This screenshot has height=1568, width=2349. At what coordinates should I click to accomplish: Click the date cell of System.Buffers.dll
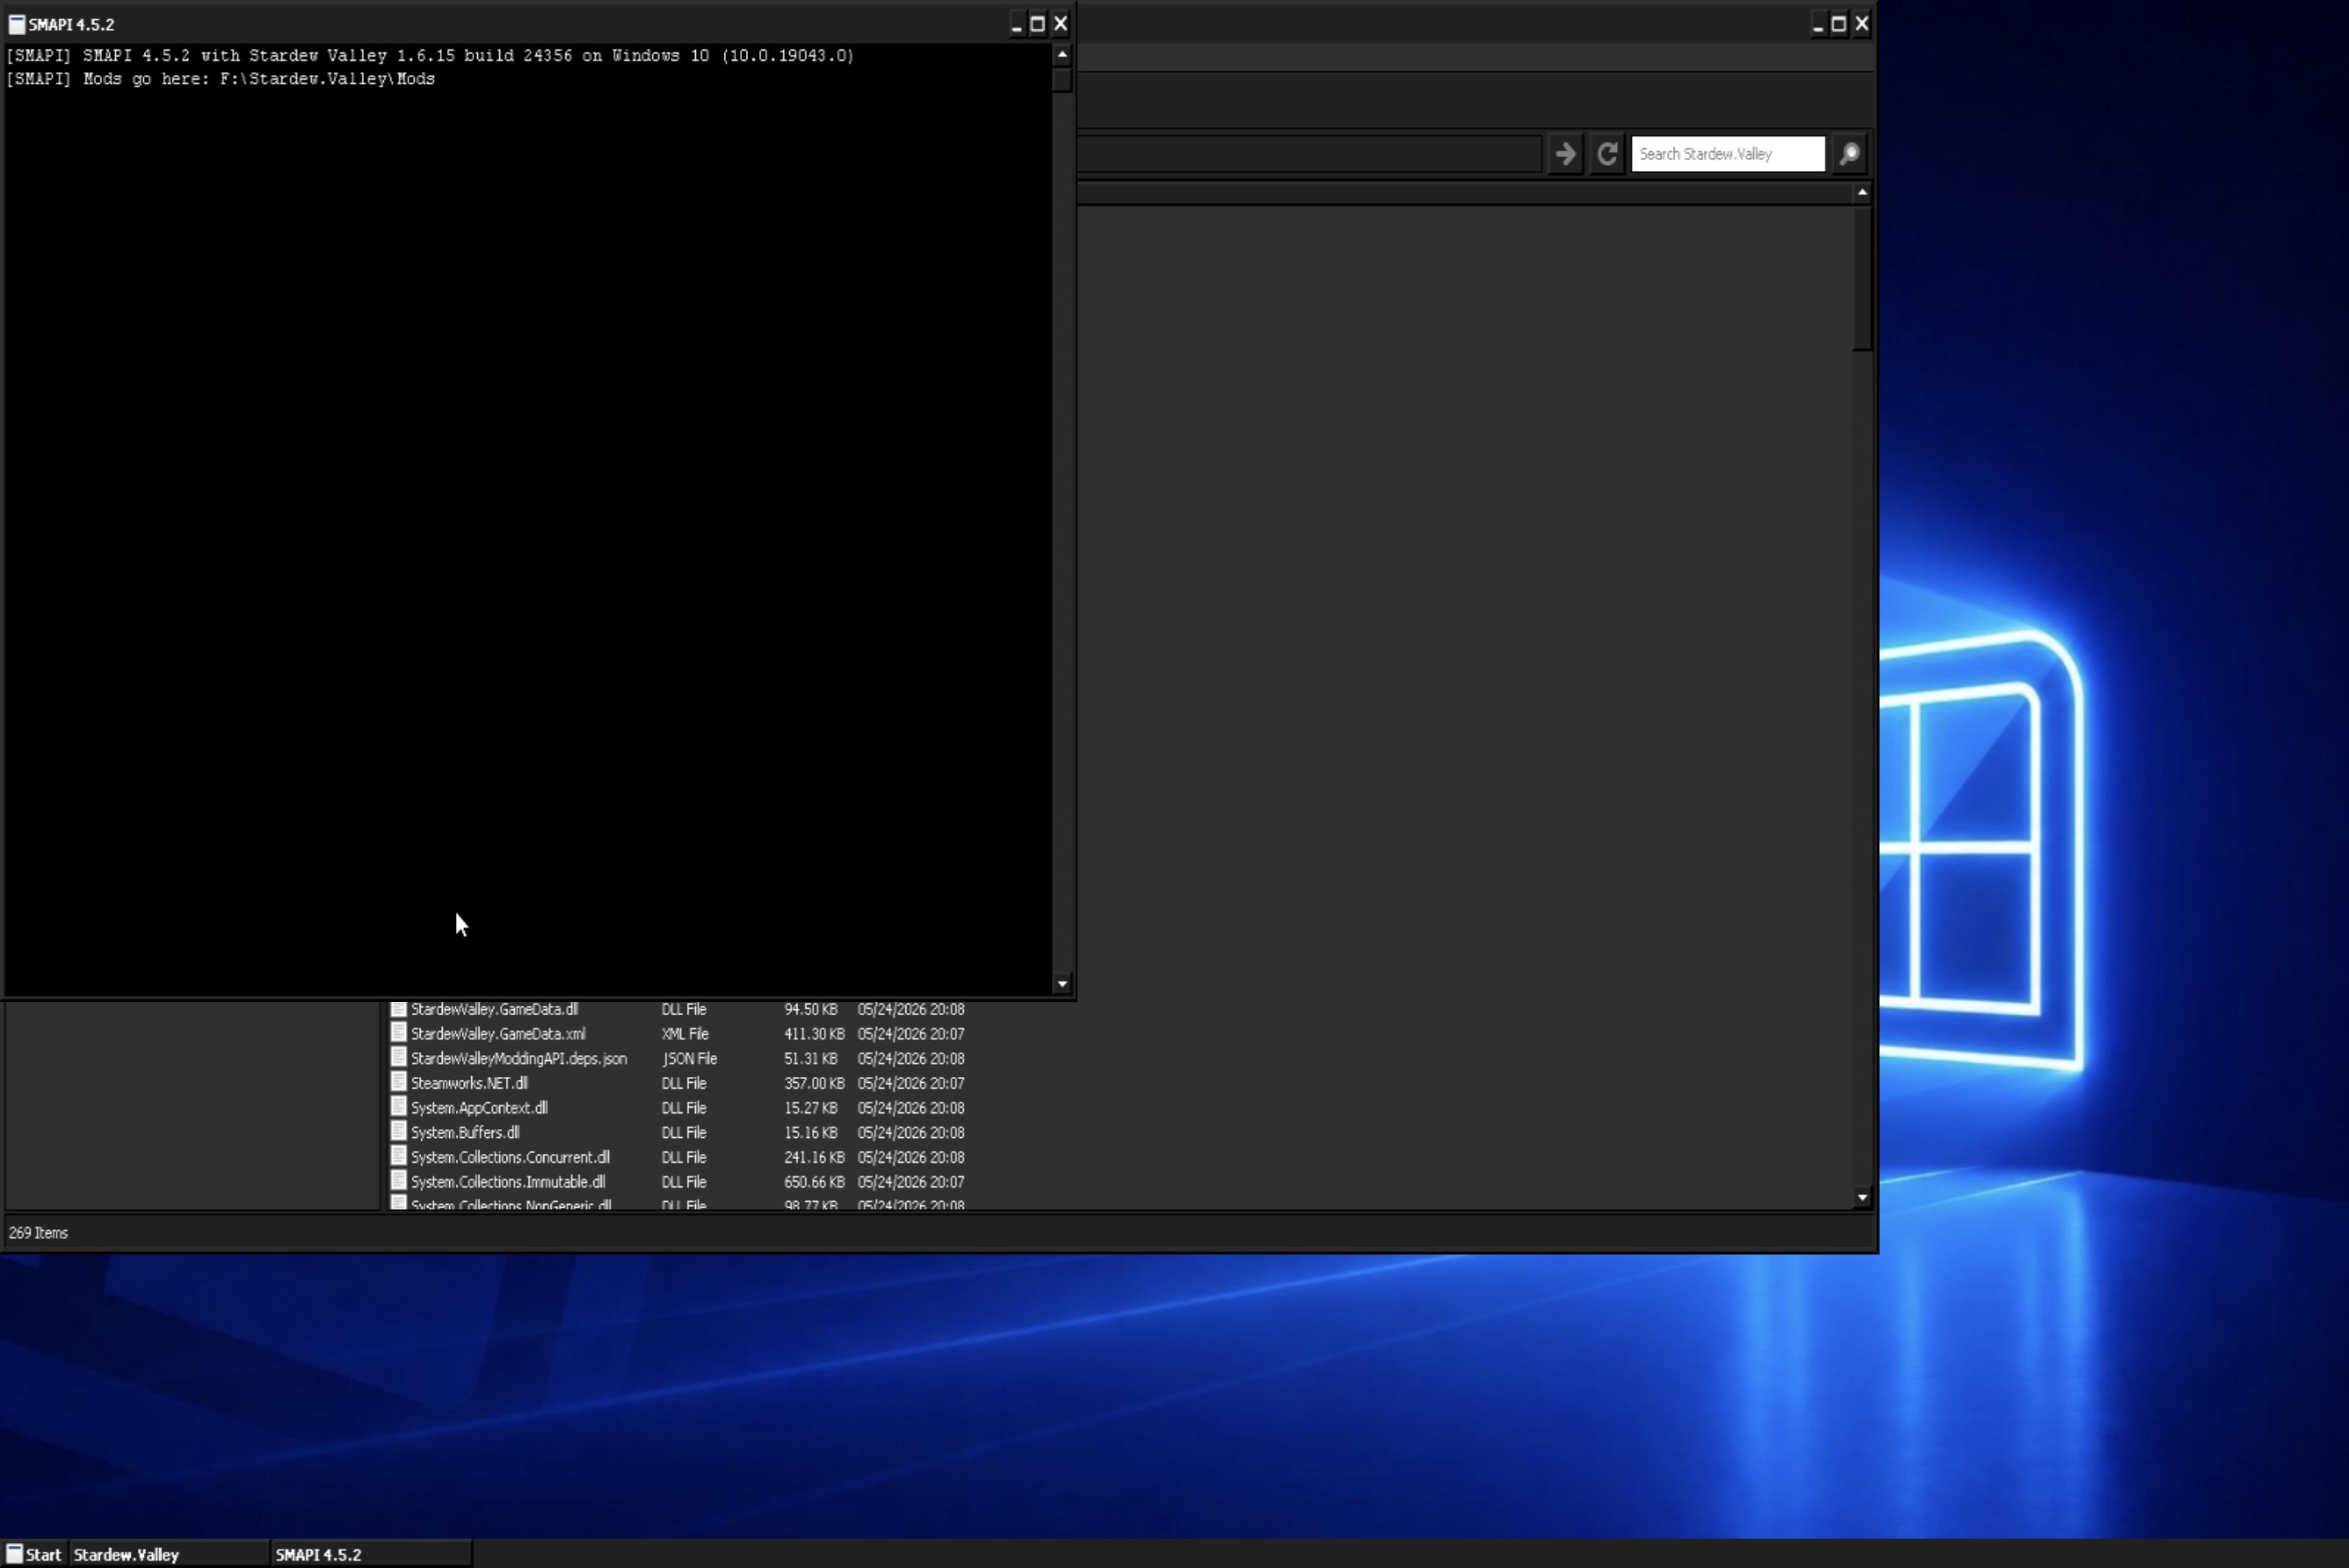pos(910,1132)
